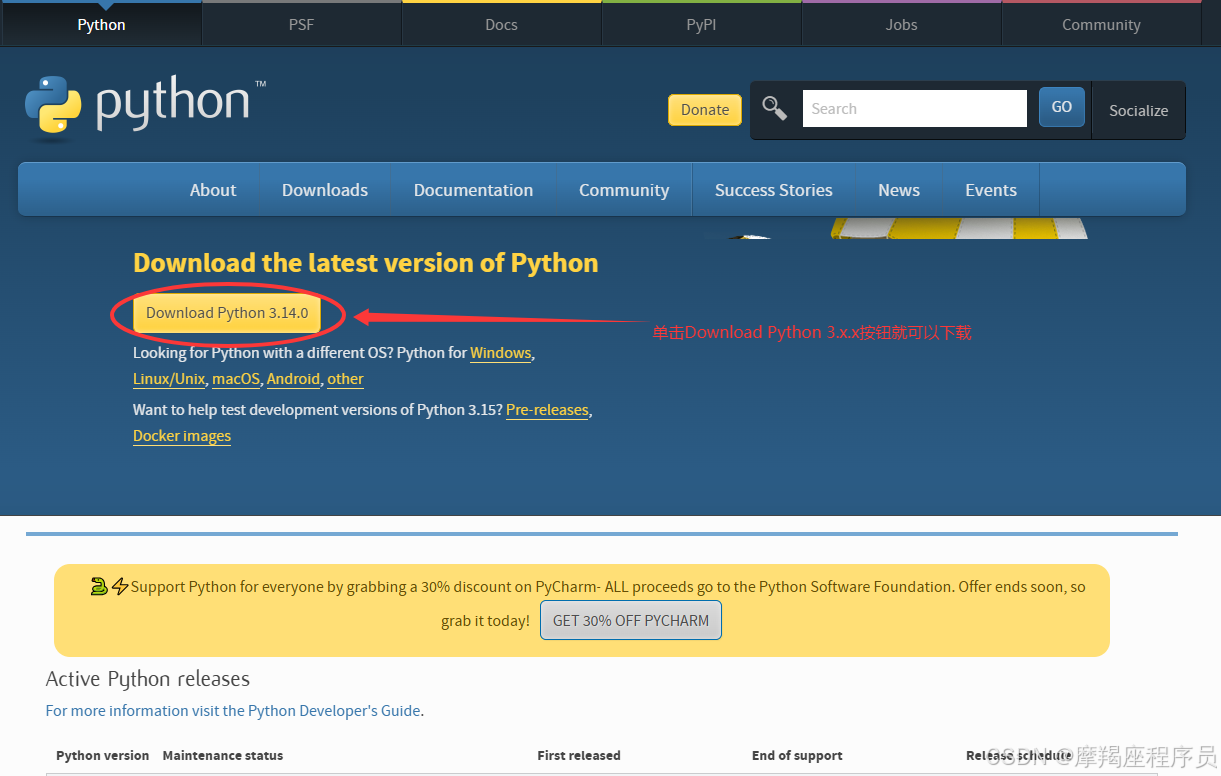1221x776 pixels.
Task: Click the Download Python 3.14.0 button
Action: click(x=227, y=313)
